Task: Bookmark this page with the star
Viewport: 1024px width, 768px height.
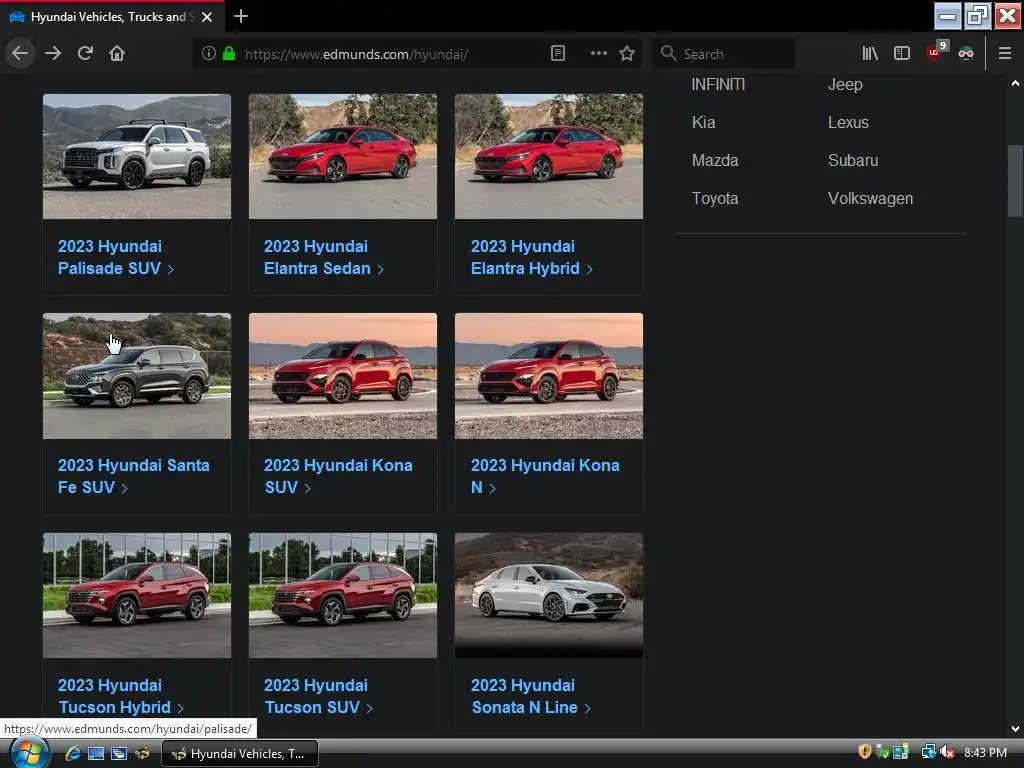Action: (x=627, y=53)
